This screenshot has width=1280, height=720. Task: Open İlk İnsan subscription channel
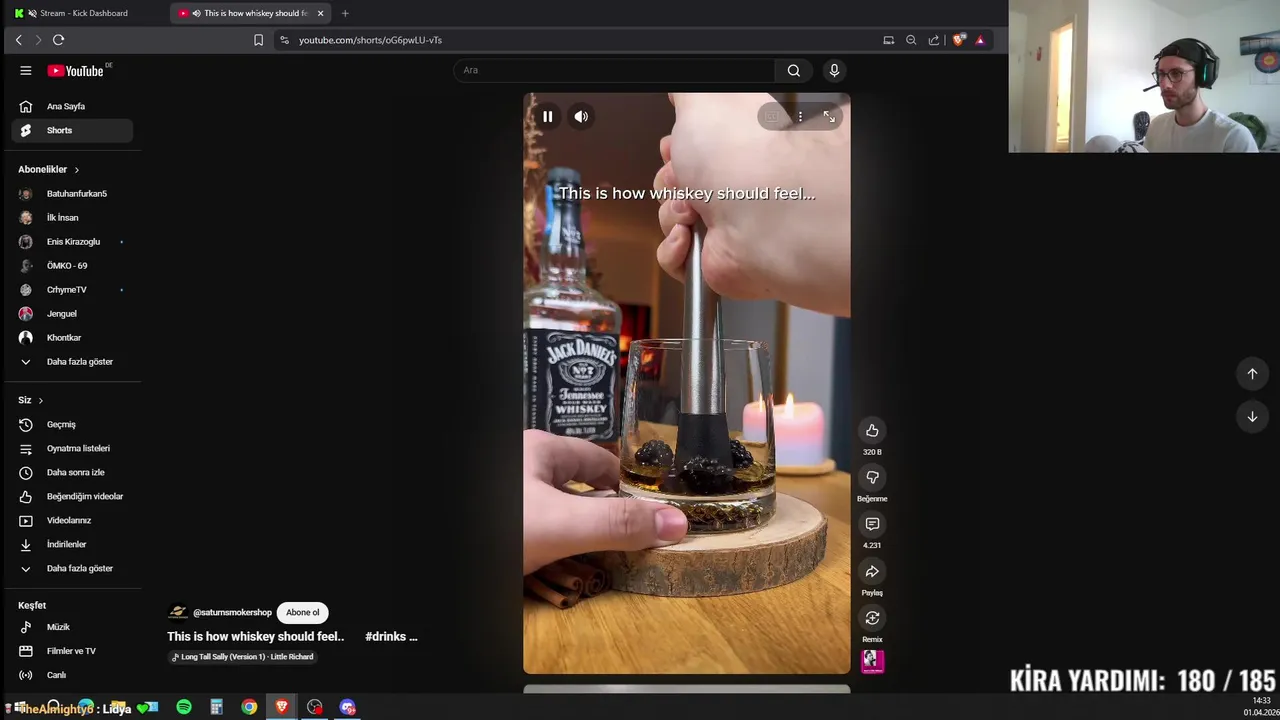tap(72, 218)
